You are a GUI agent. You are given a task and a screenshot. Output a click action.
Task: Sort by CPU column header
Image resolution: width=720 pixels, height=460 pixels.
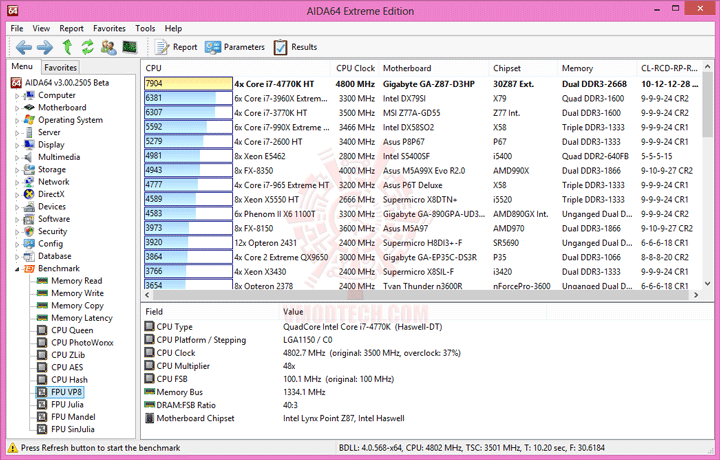coord(236,68)
